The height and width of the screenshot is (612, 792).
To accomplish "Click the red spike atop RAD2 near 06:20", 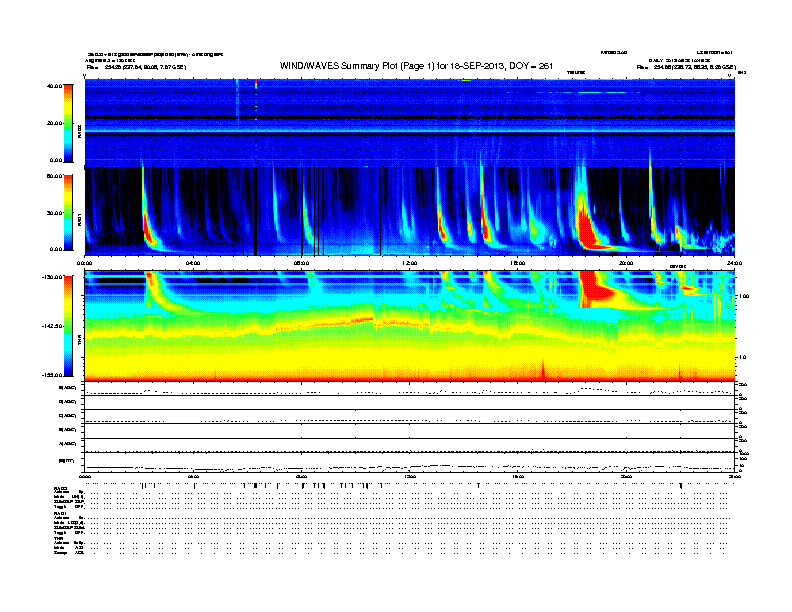I will click(x=256, y=82).
